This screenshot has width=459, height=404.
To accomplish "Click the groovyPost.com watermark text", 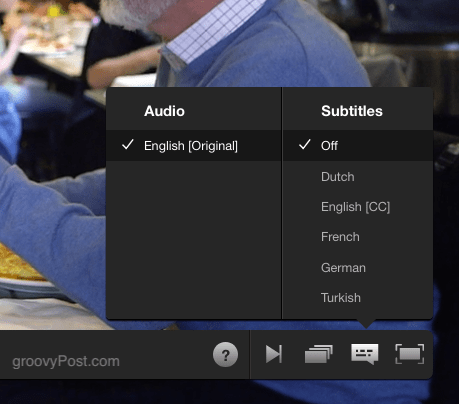I will [x=66, y=361].
